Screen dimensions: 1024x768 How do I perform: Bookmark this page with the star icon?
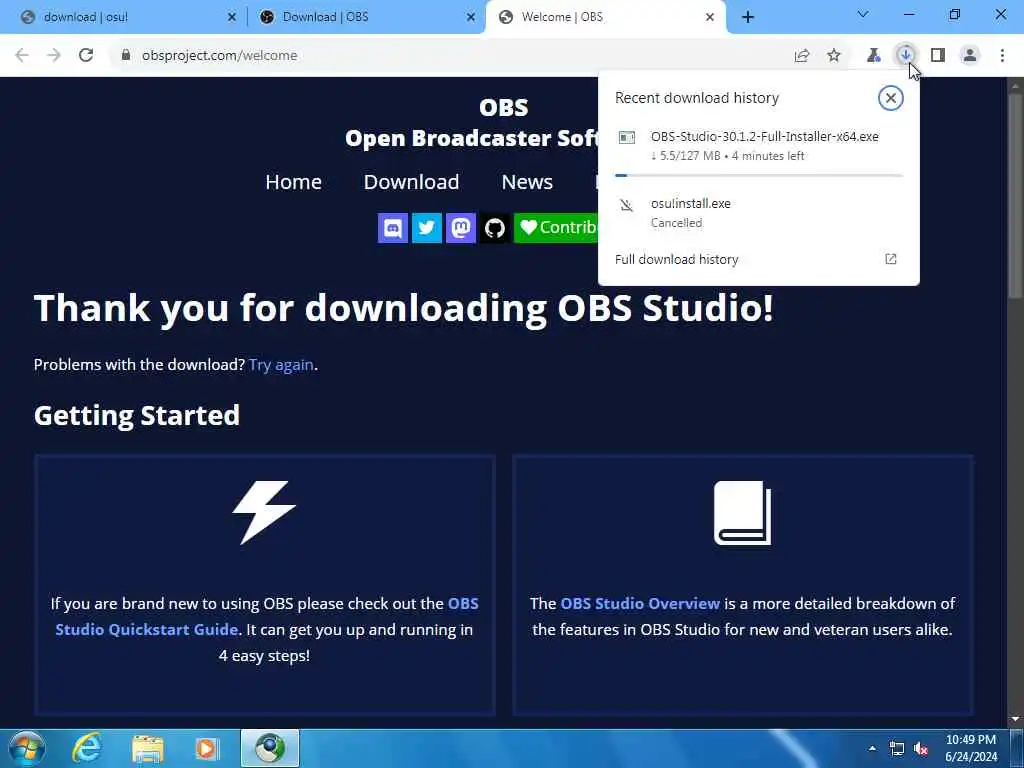(834, 56)
